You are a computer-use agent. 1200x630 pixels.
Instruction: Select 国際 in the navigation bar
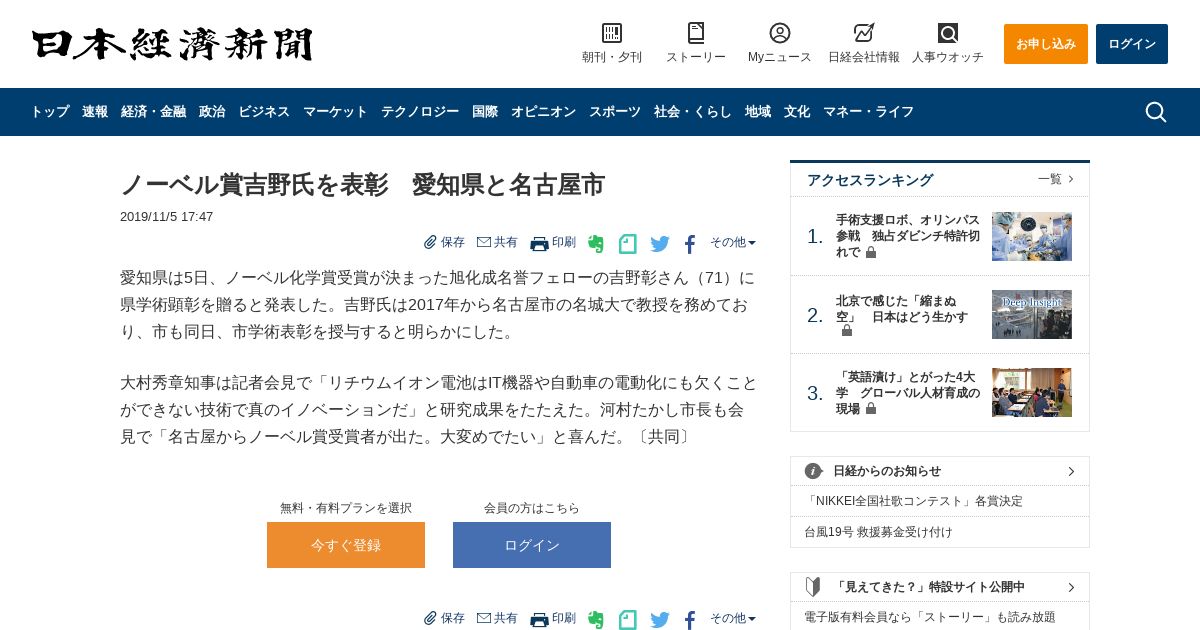[x=485, y=112]
